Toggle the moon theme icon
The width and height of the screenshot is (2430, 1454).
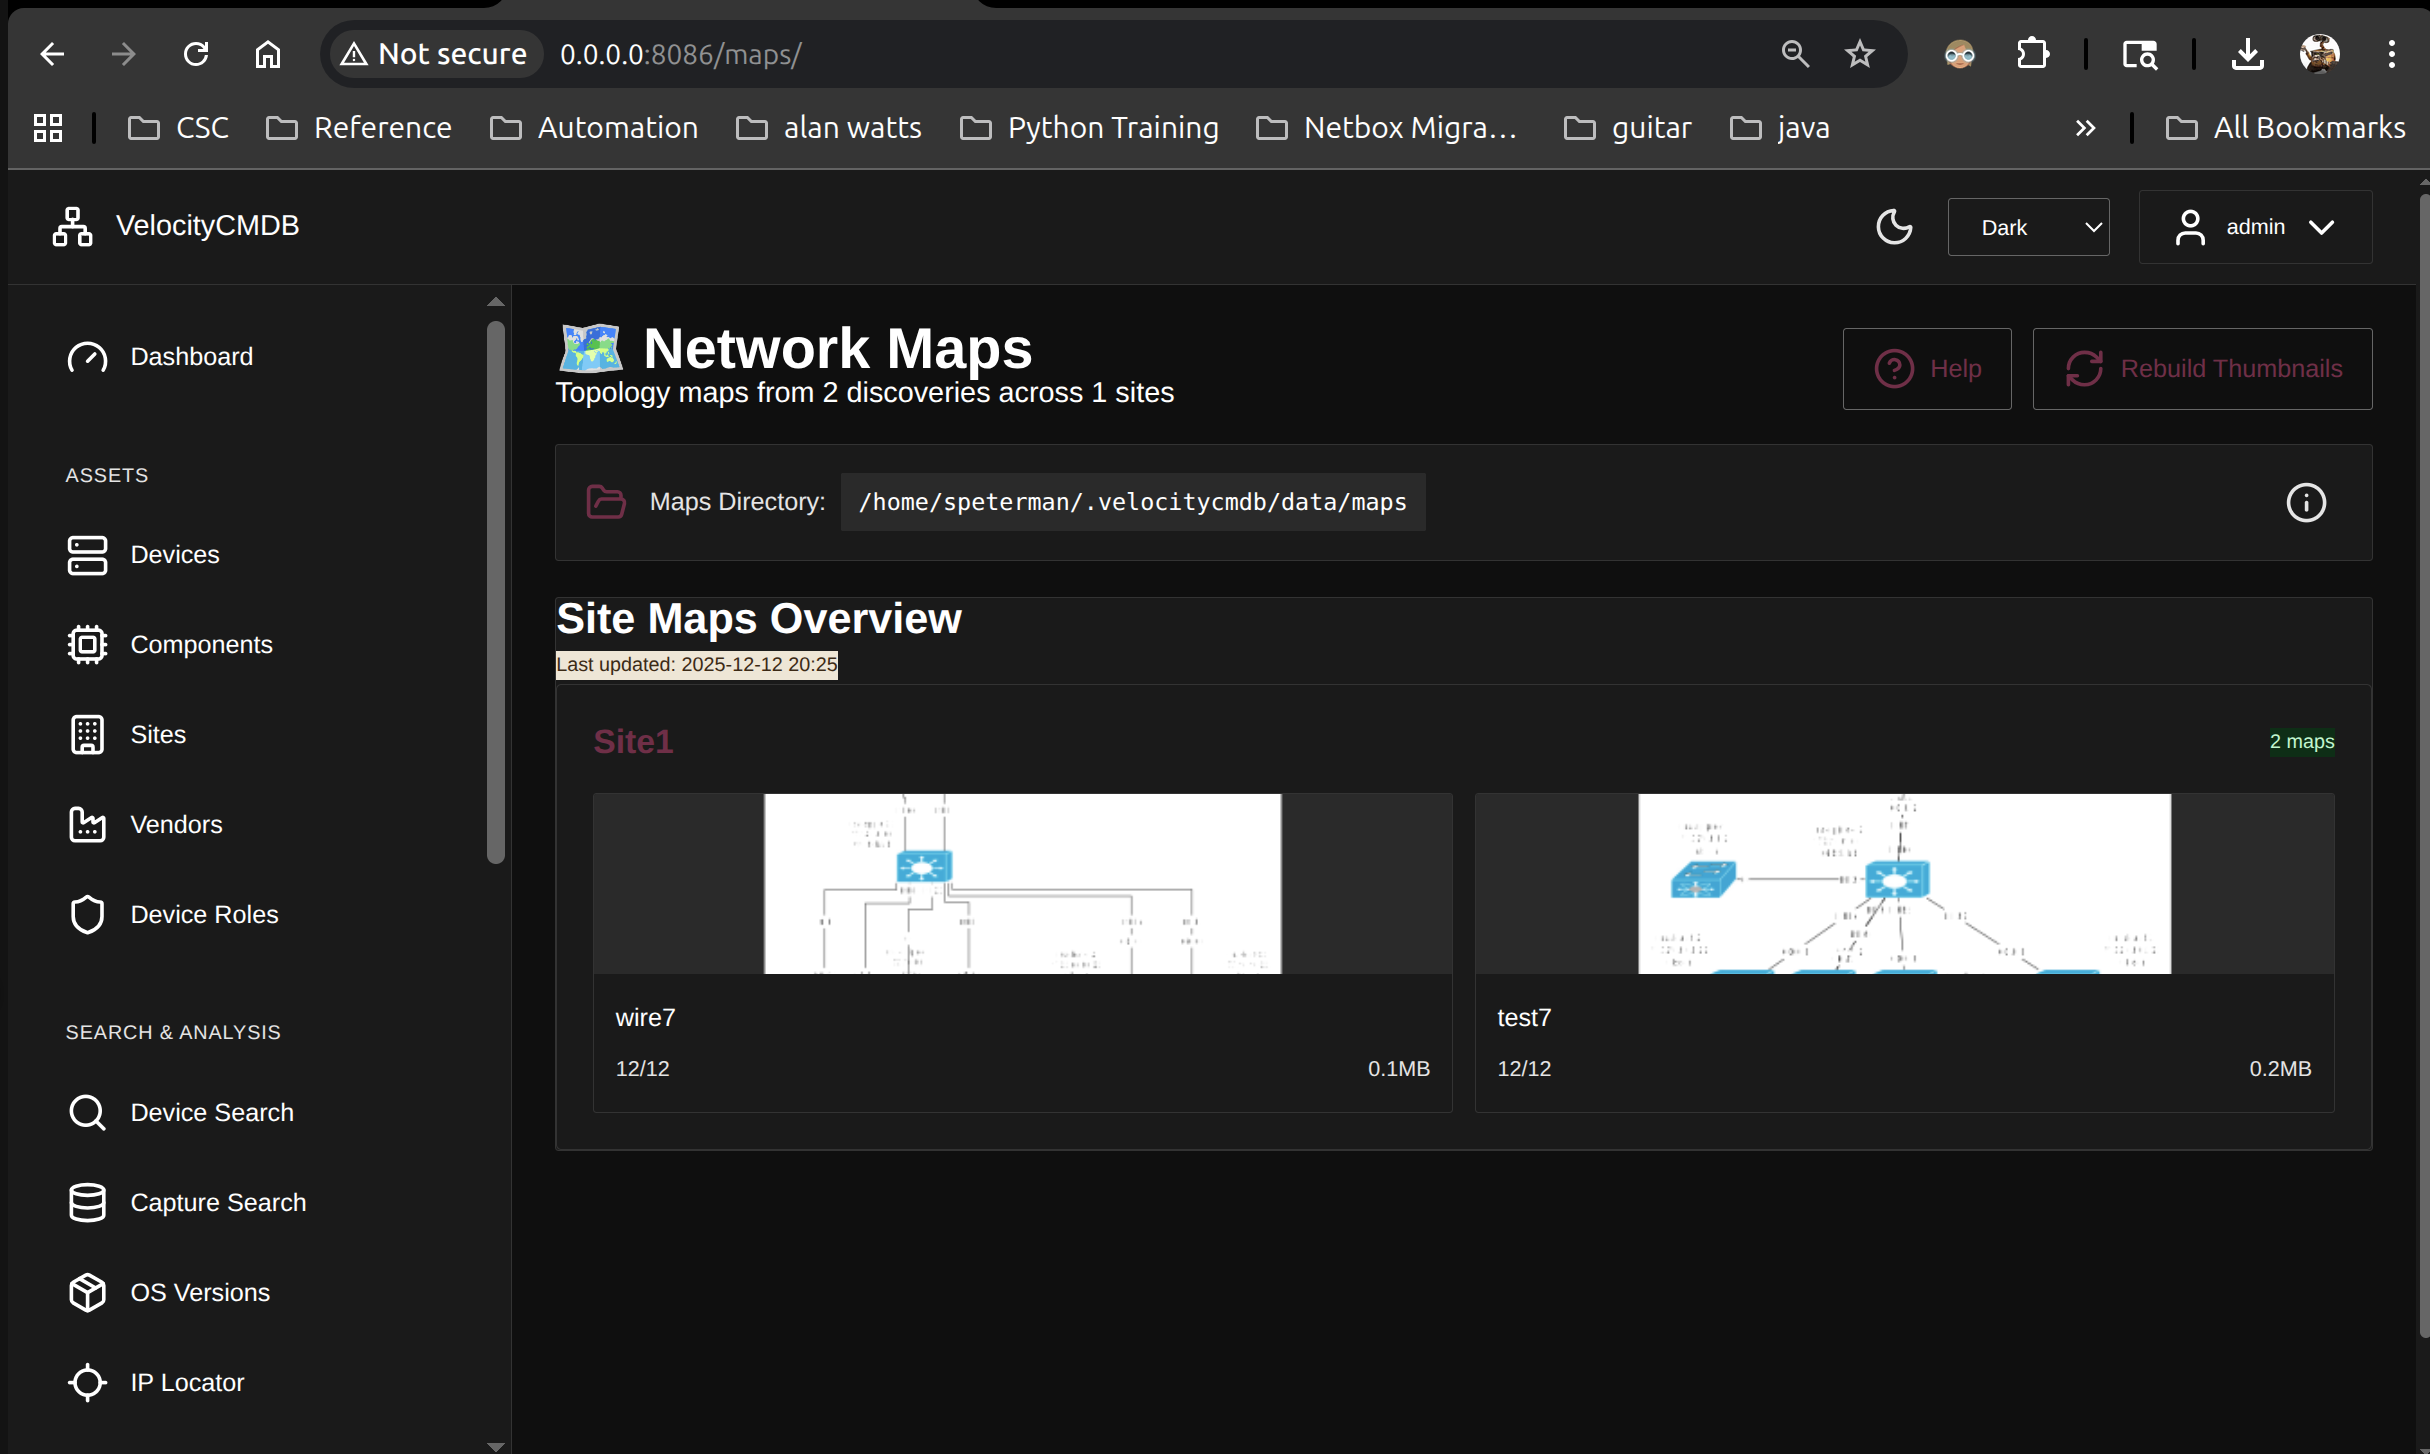pyautogui.click(x=1894, y=227)
